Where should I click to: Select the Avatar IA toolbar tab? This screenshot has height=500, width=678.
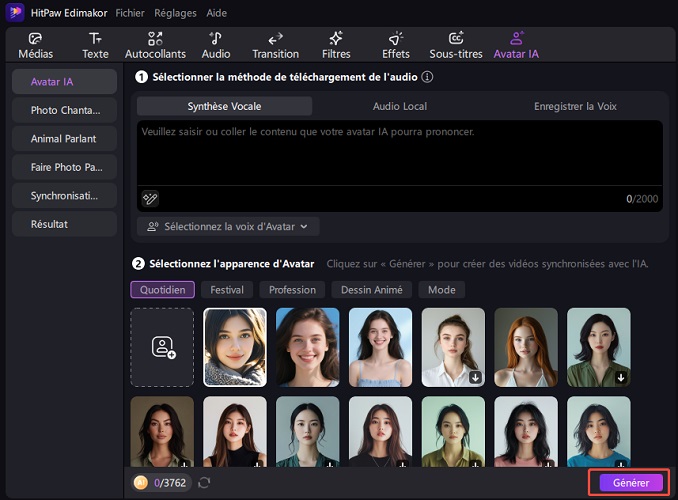[x=516, y=45]
